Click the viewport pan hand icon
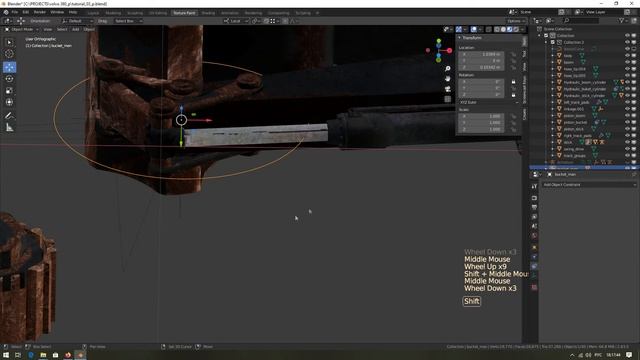640x360 pixels. pyautogui.click(x=448, y=78)
